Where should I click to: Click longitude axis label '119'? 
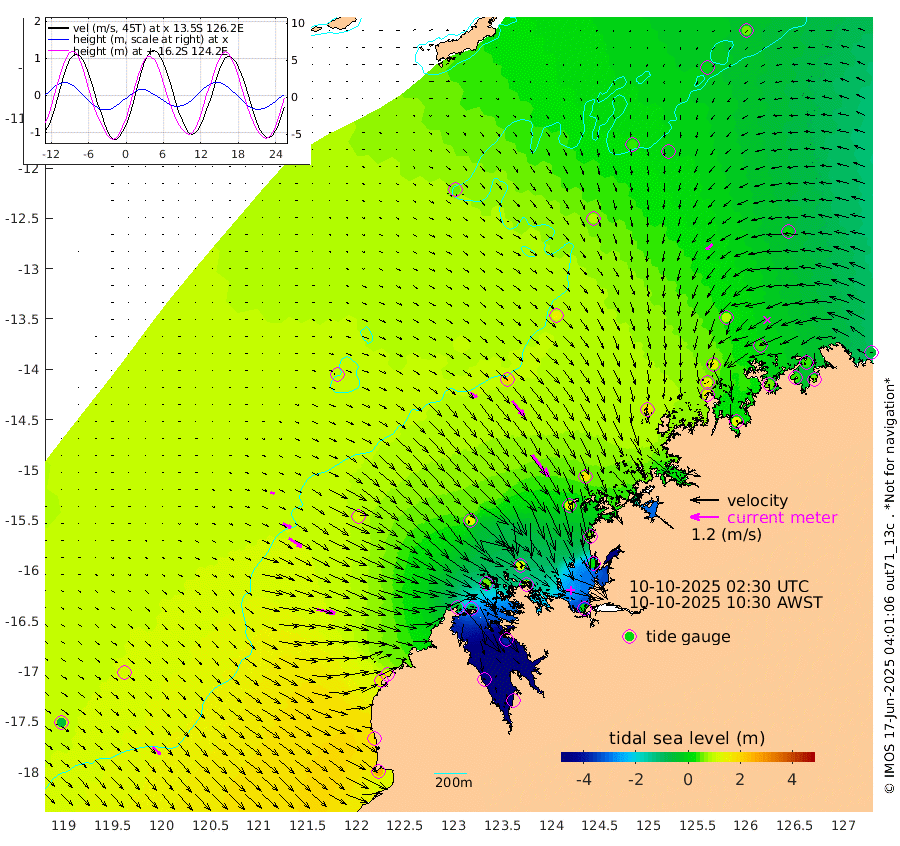pos(63,825)
